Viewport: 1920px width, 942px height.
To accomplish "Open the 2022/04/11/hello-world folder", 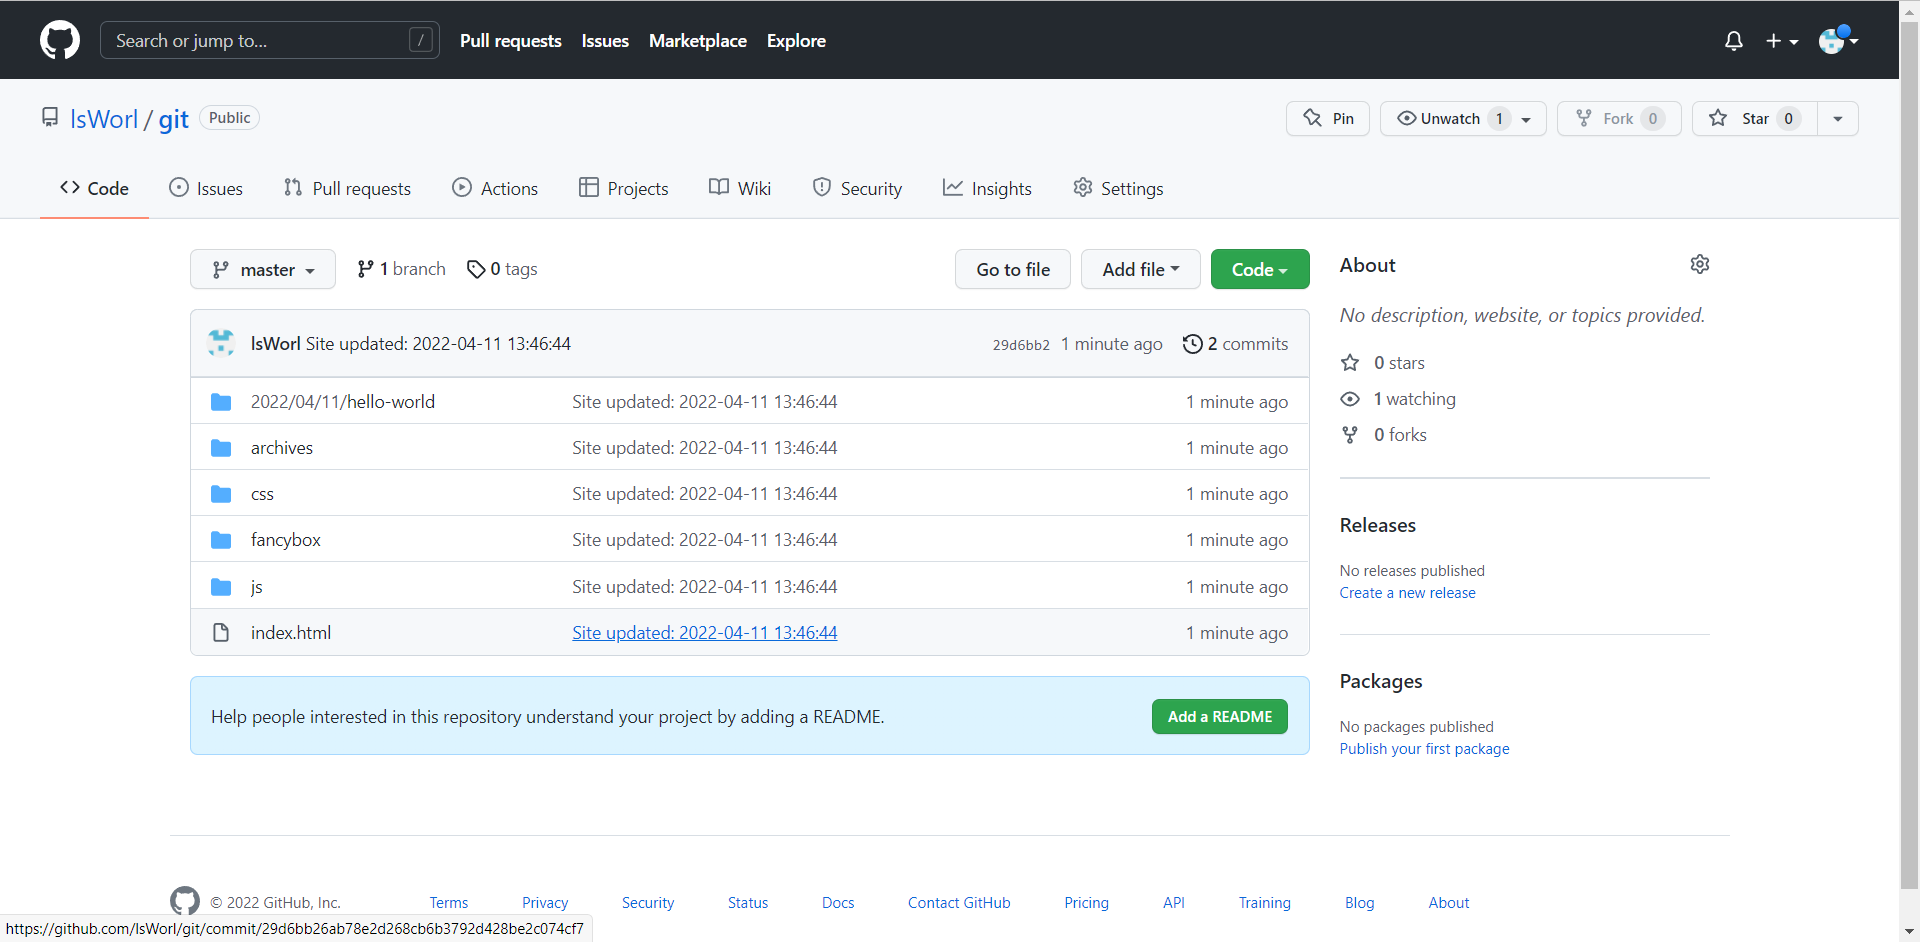I will (x=343, y=401).
